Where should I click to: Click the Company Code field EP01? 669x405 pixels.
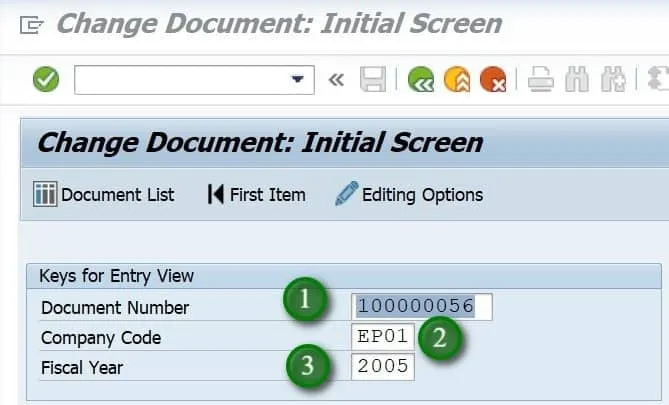tap(383, 337)
